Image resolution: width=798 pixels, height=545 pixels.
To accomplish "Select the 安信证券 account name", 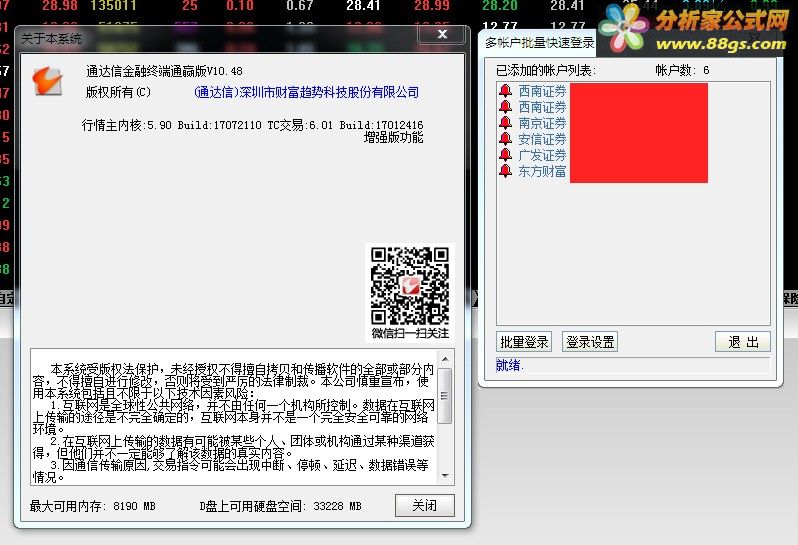I will coord(542,139).
